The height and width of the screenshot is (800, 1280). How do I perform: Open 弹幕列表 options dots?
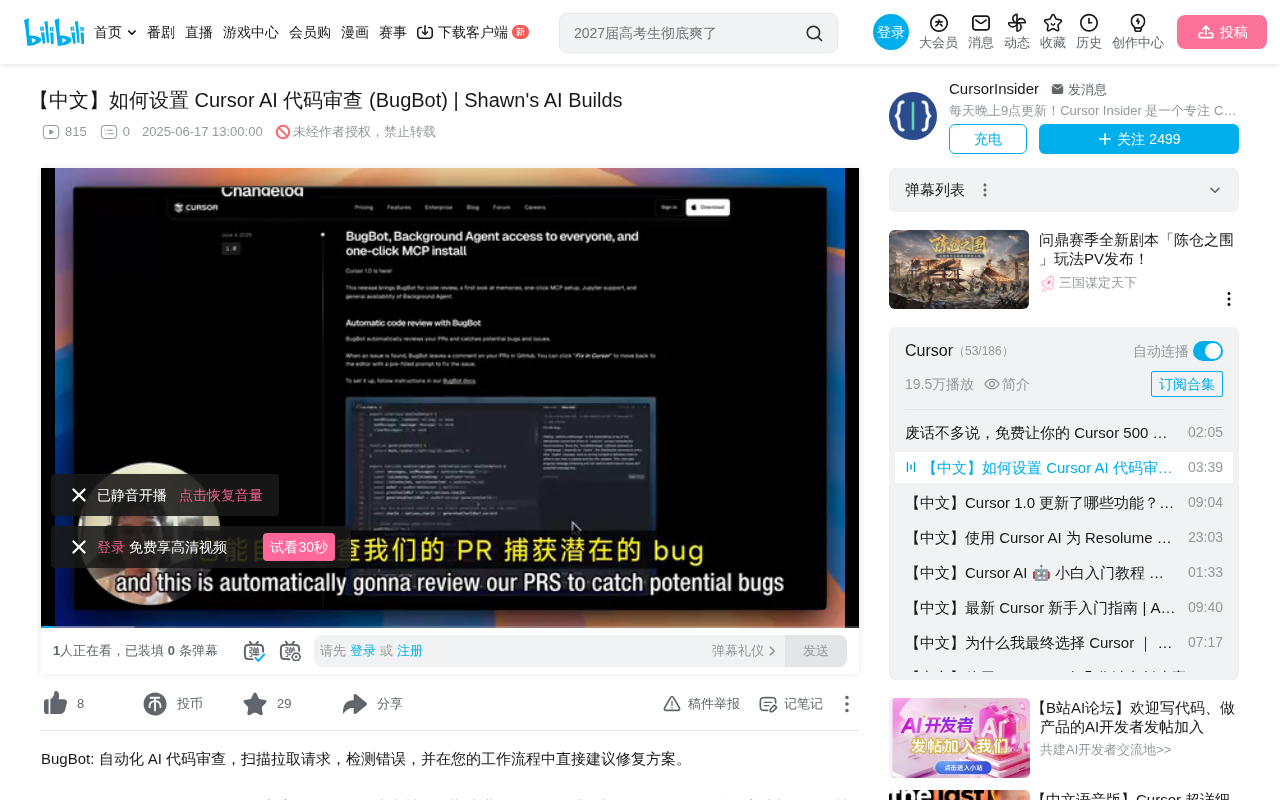click(x=985, y=190)
